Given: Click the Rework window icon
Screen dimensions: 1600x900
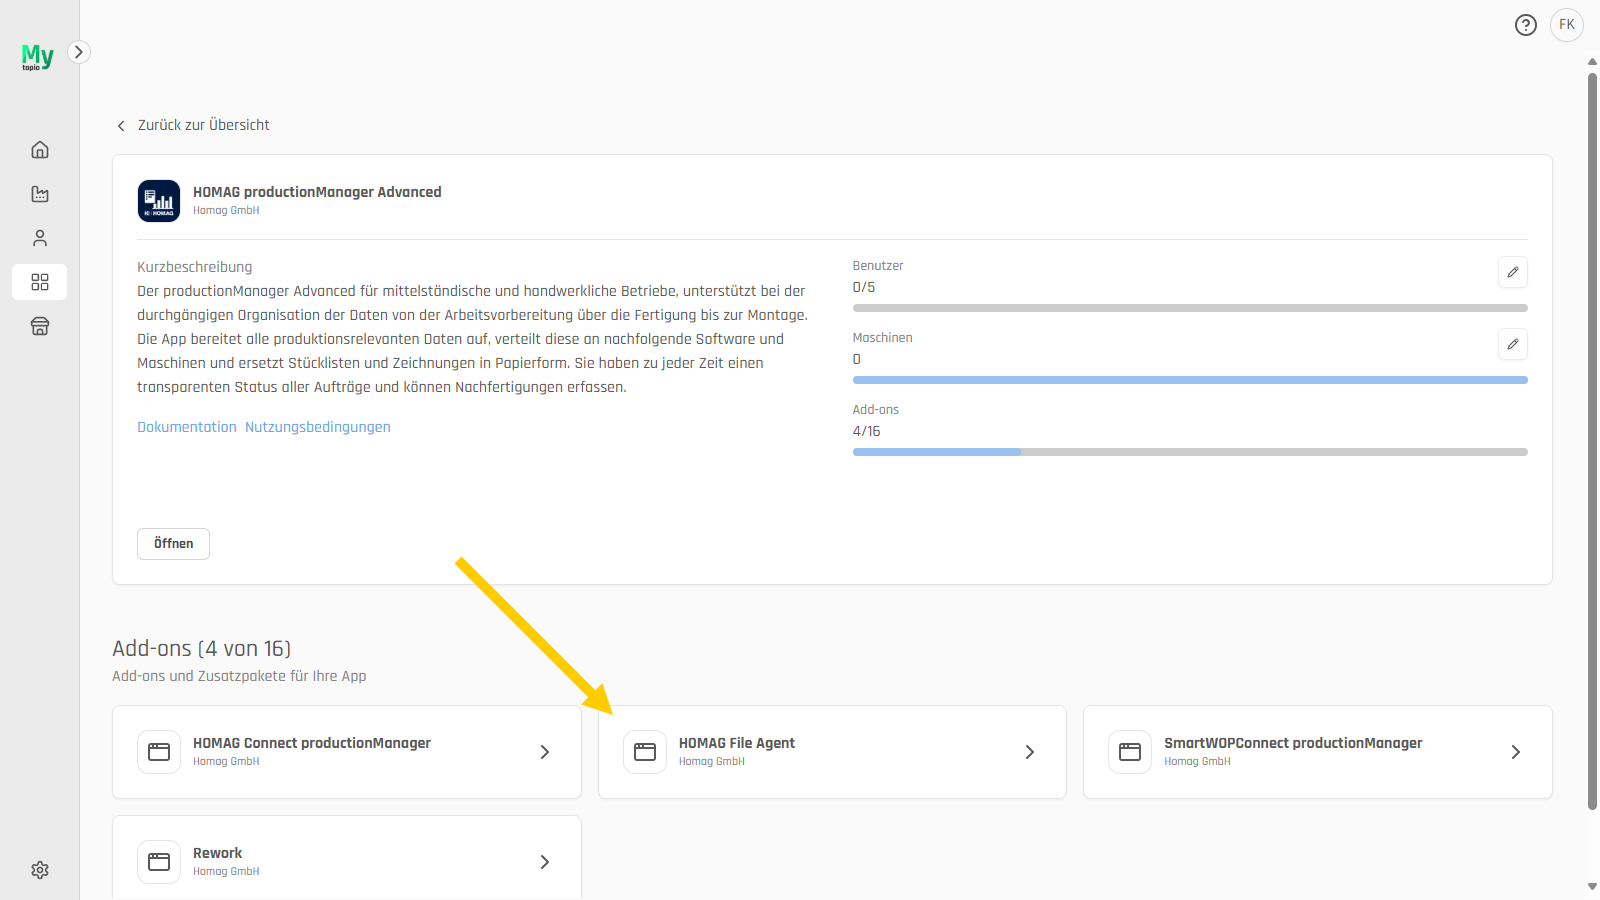Looking at the screenshot, I should (x=159, y=862).
